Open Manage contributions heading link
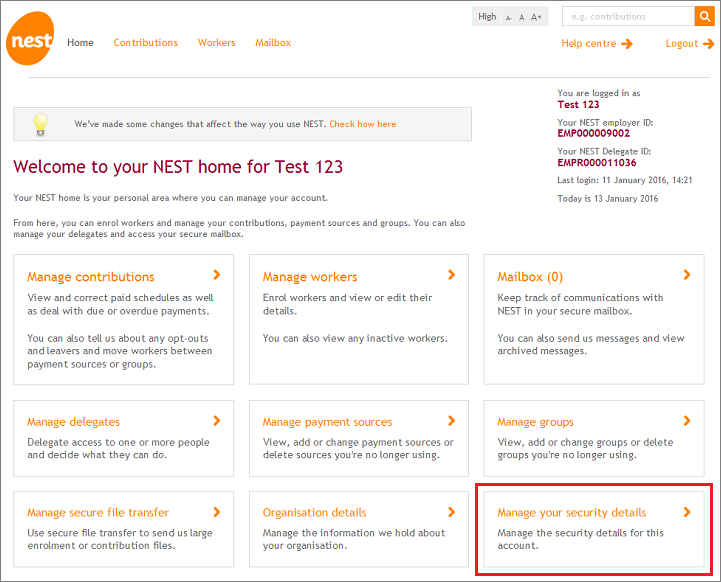Viewport: 721px width, 582px height. click(x=91, y=277)
